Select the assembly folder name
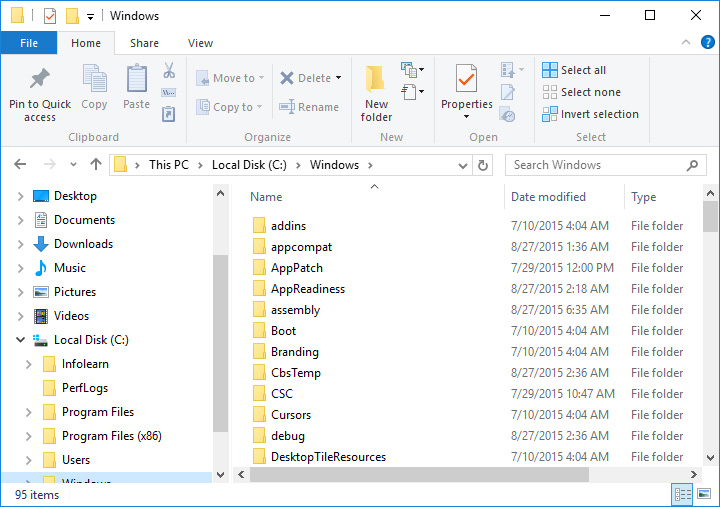 295,310
